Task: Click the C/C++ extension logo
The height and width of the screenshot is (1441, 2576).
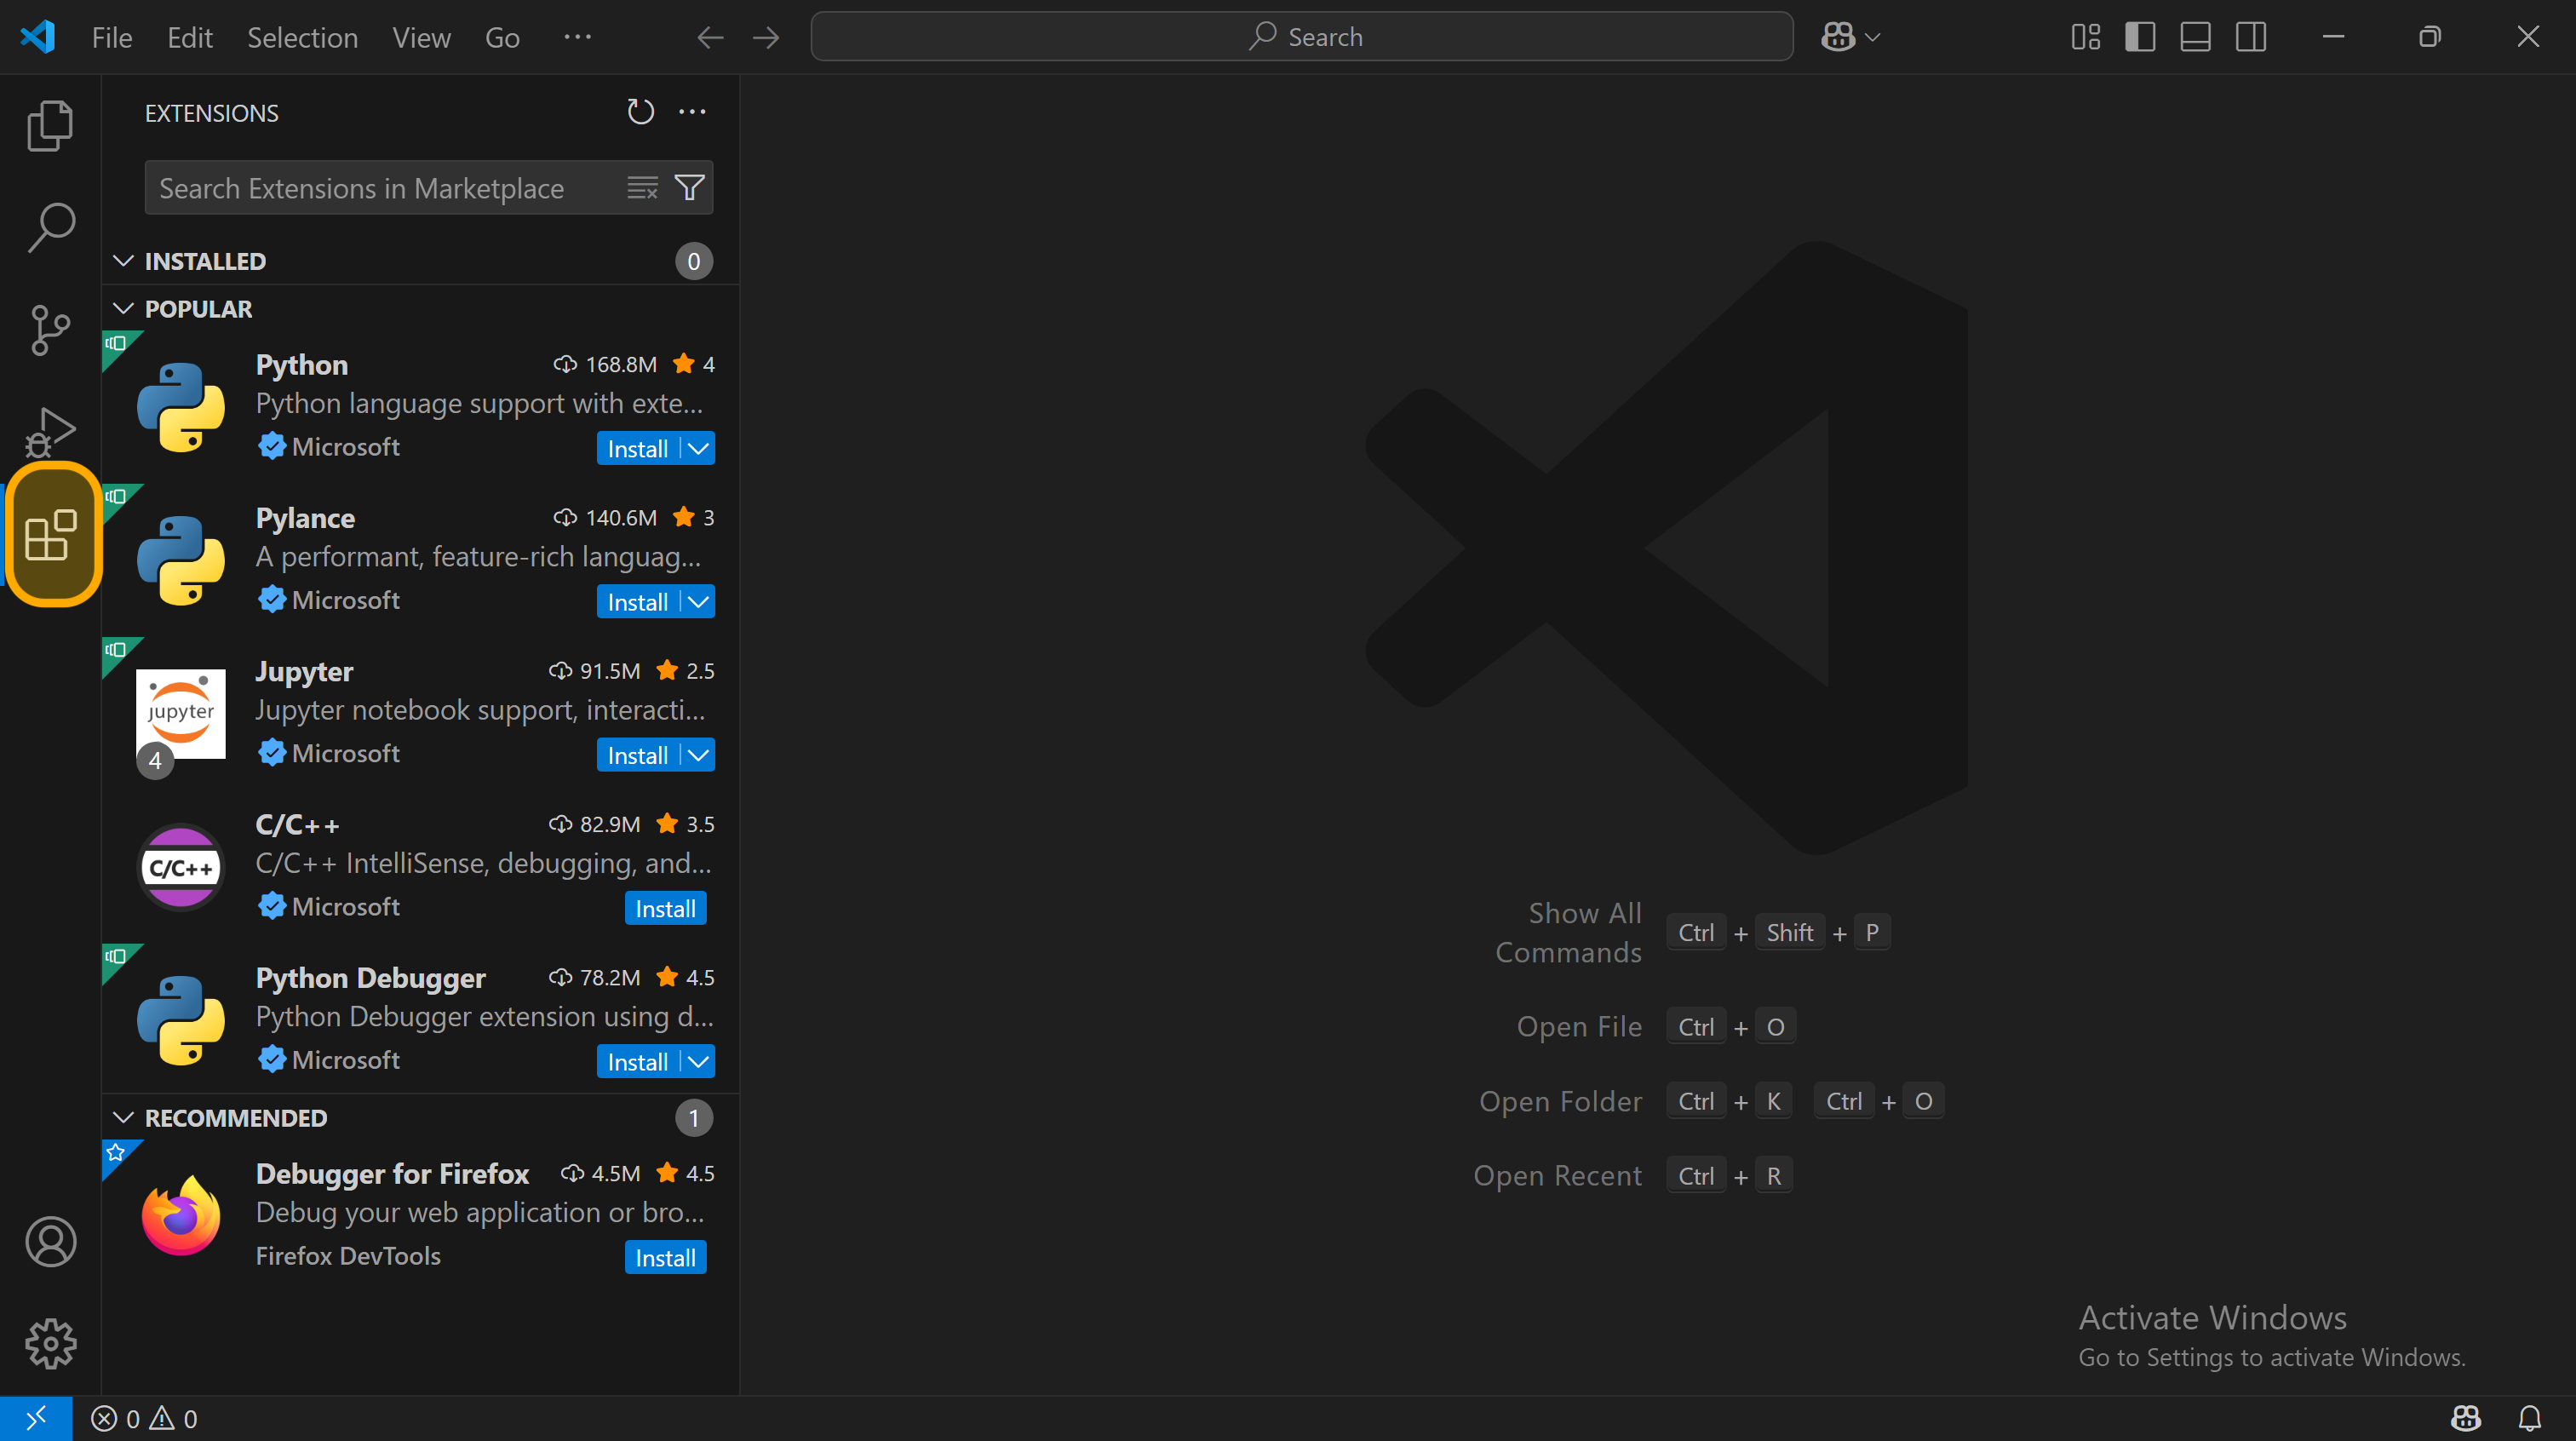Action: (x=181, y=867)
